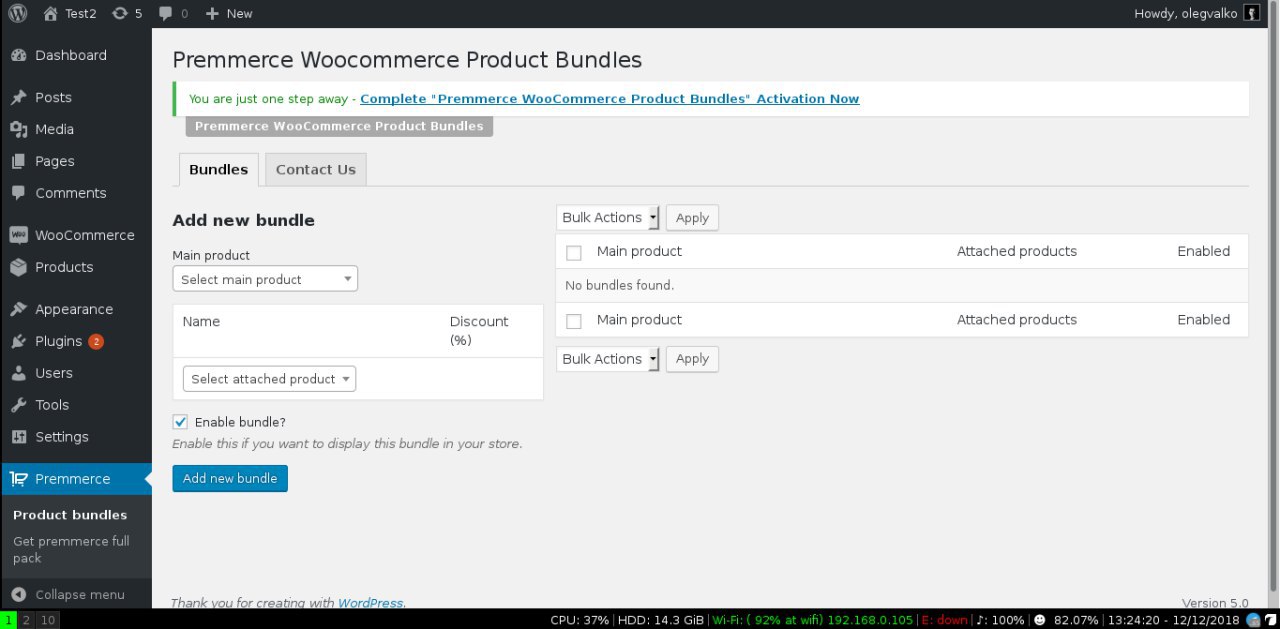Screen dimensions: 1280x629
Task: Go to Posts in the sidebar
Action: coord(76,97)
